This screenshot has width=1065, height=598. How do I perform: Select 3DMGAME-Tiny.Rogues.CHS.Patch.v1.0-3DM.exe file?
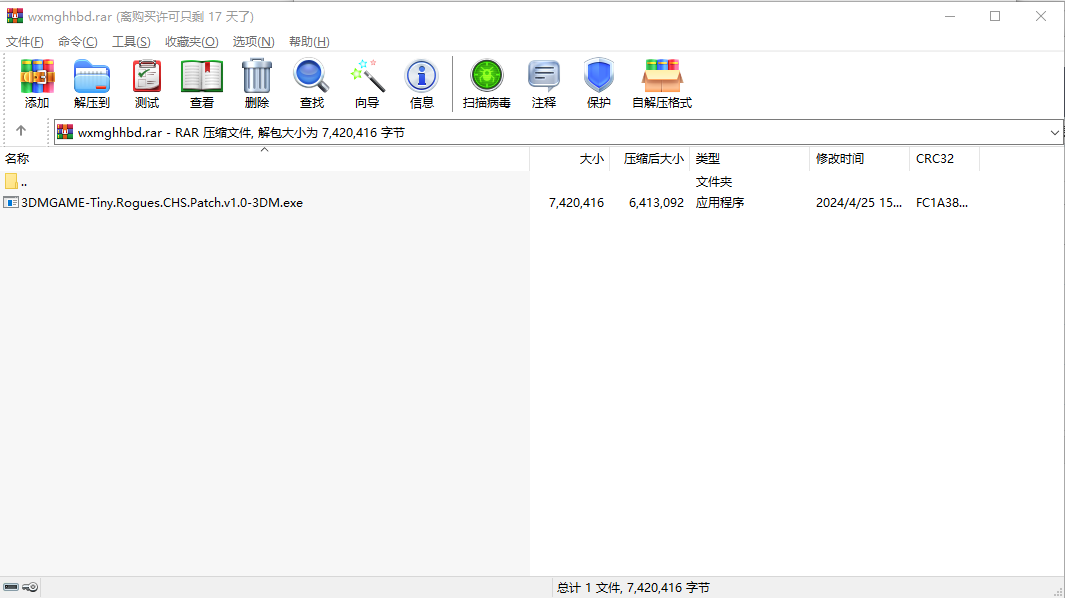(162, 203)
